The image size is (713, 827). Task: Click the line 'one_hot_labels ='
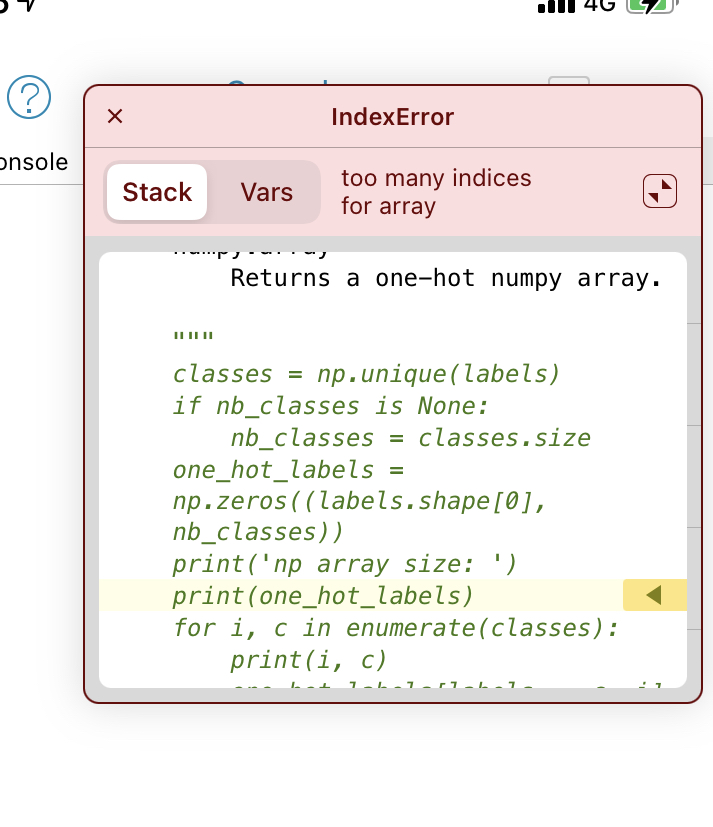pos(288,470)
